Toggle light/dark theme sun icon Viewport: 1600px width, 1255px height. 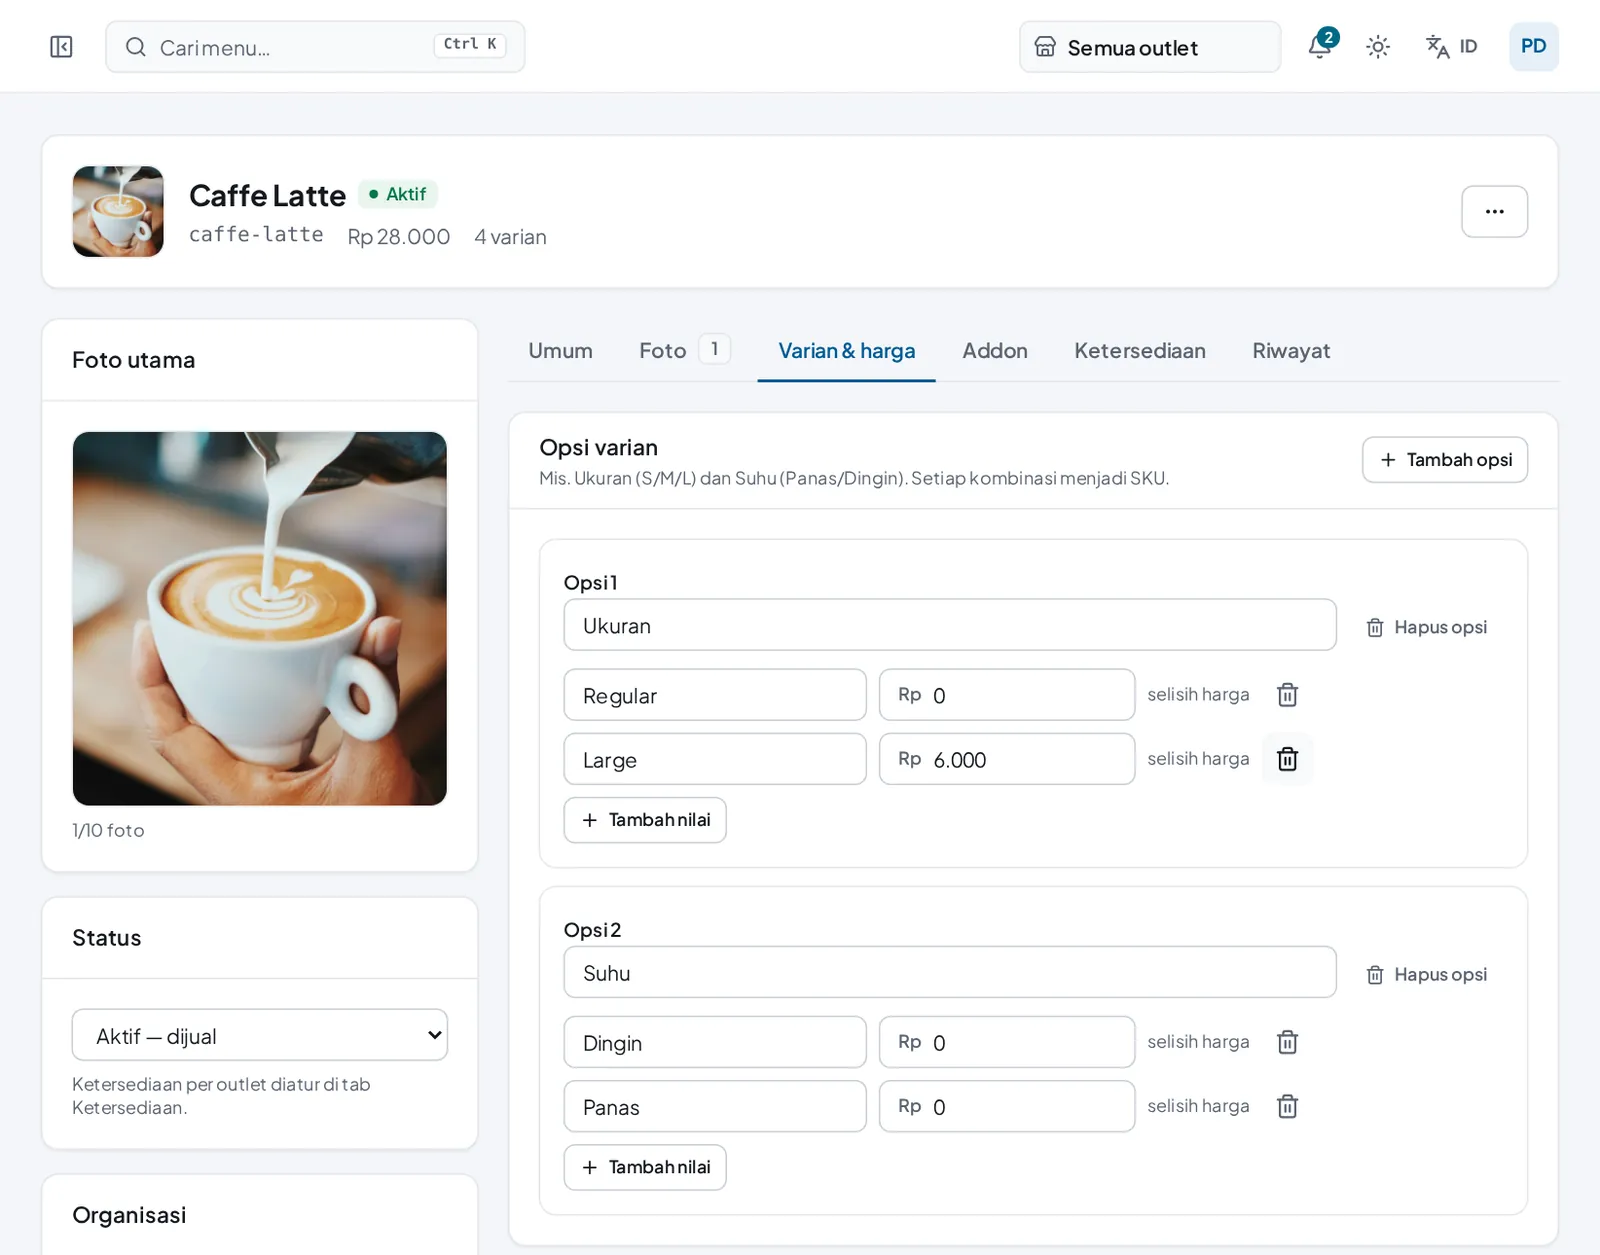(x=1378, y=47)
